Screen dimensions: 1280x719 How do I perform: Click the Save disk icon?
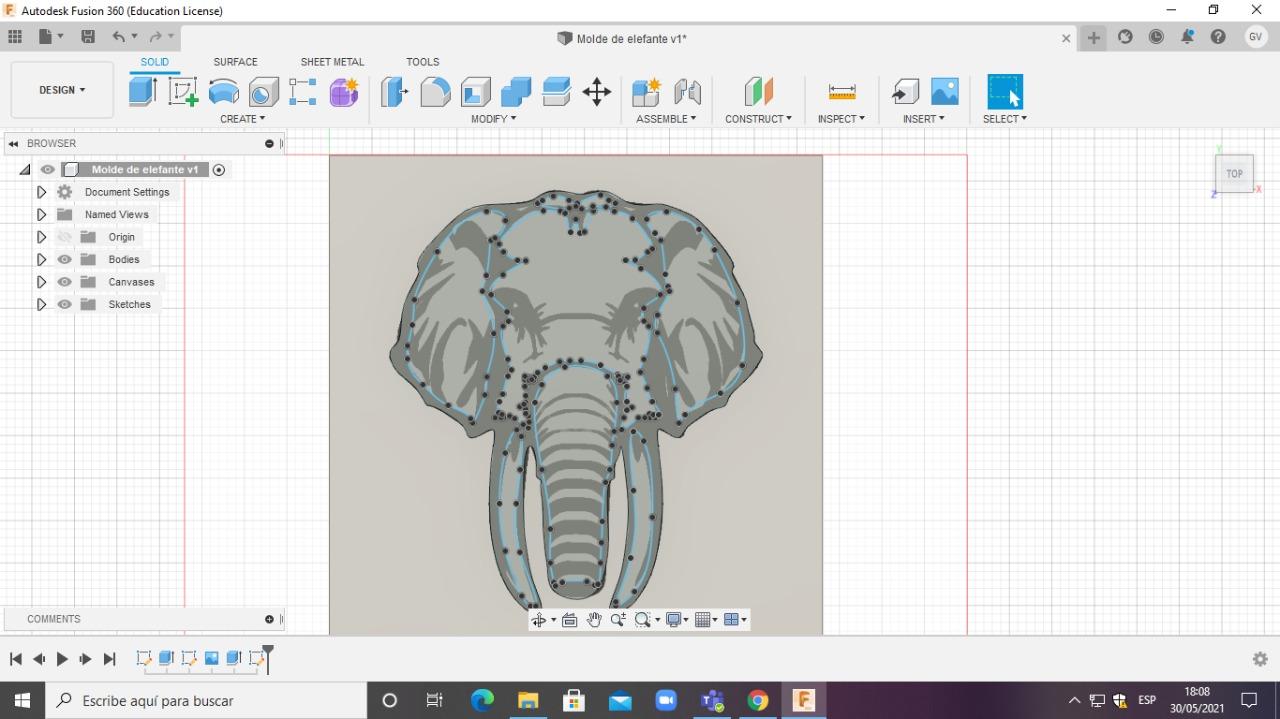coord(88,37)
